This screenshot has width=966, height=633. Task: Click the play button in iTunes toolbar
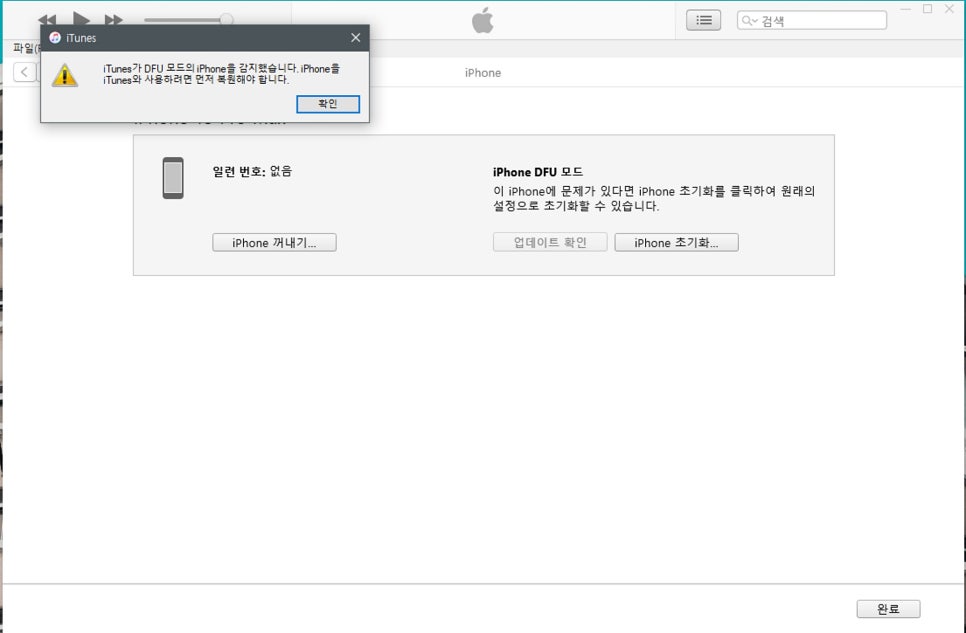(x=81, y=18)
